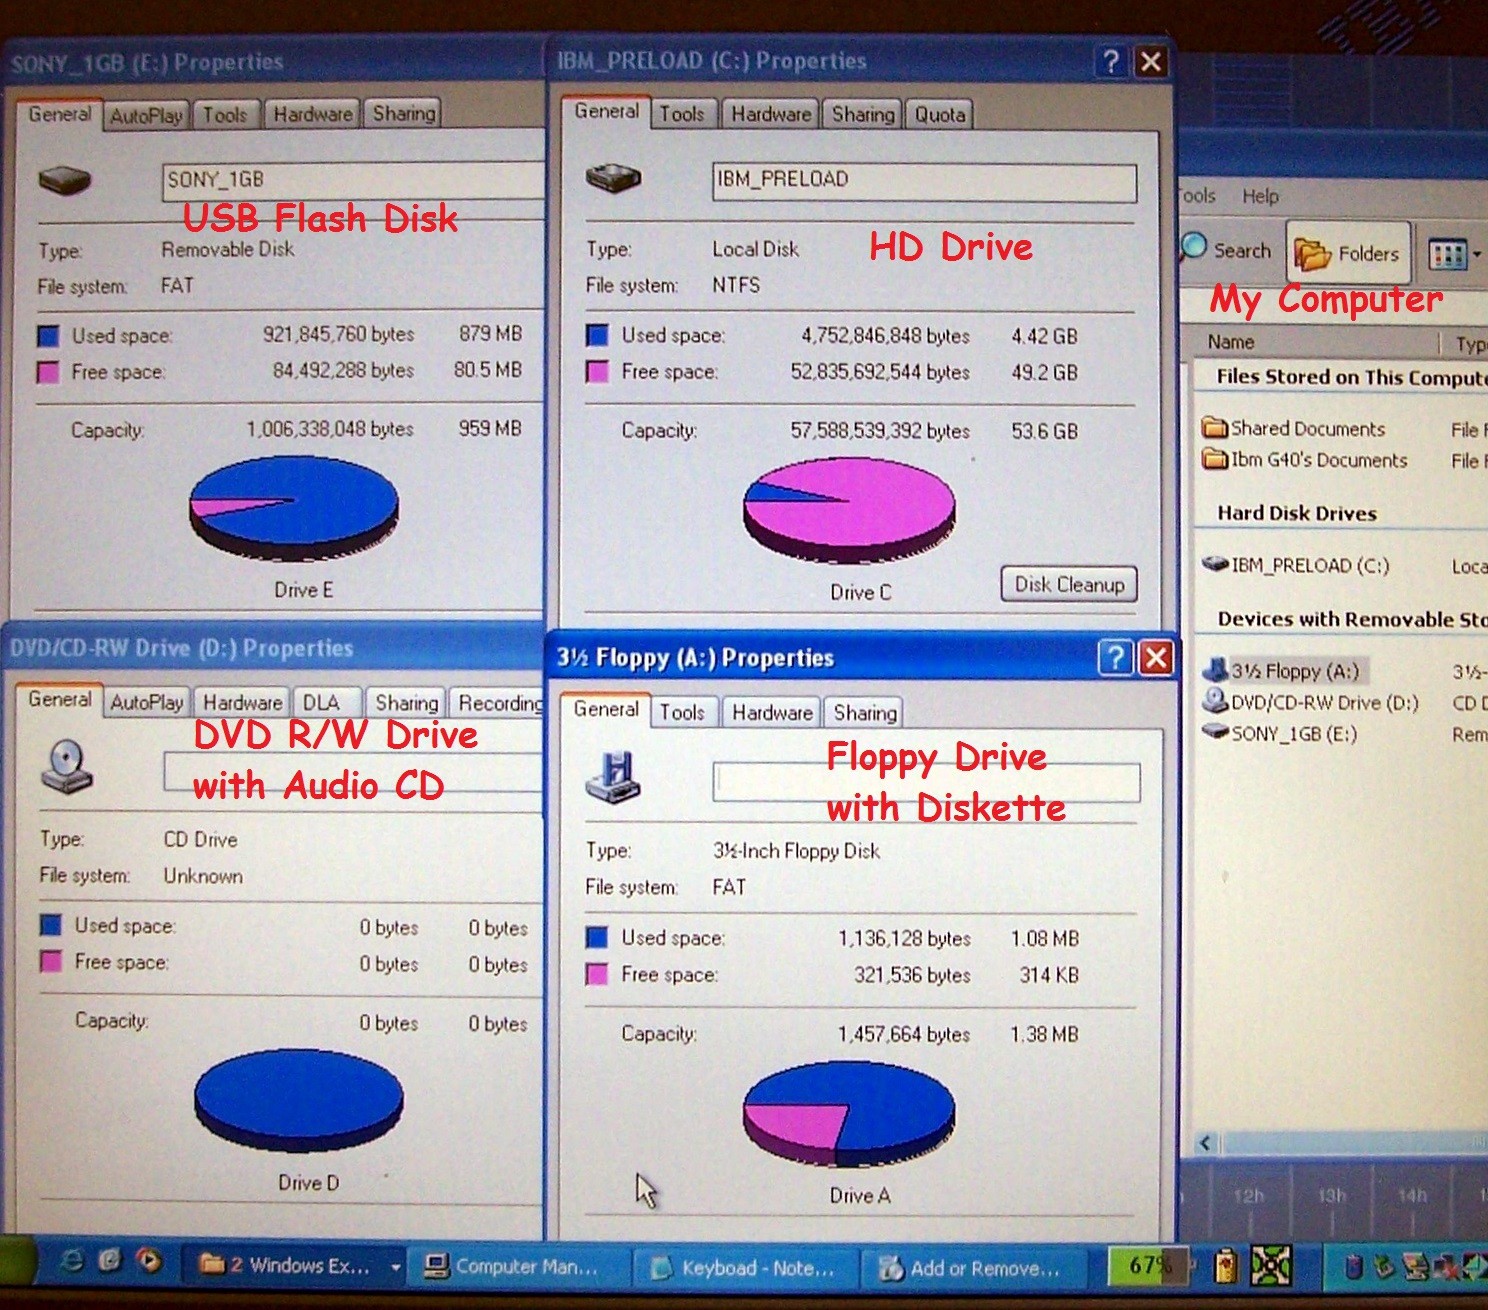1488x1310 pixels.
Task: Click the 67% battery meter in the taskbar
Action: click(1150, 1266)
